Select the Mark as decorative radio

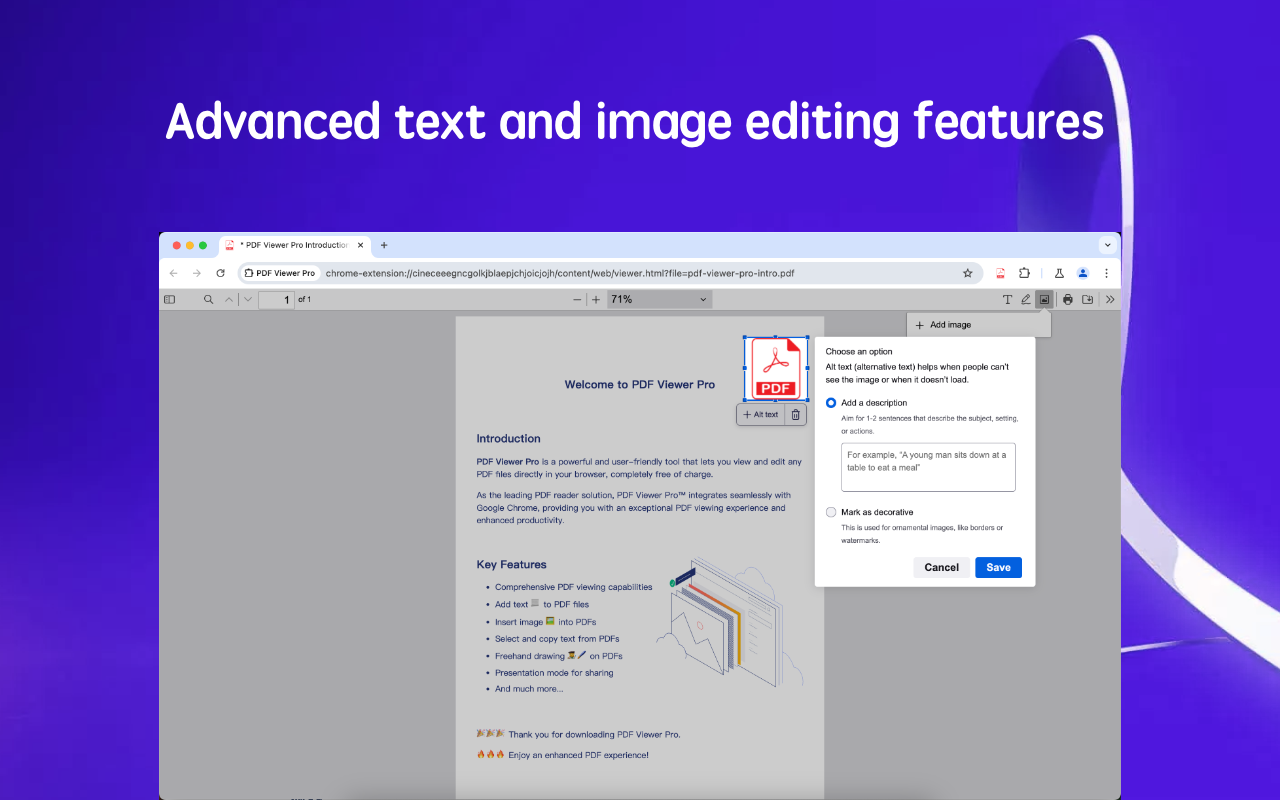point(831,512)
